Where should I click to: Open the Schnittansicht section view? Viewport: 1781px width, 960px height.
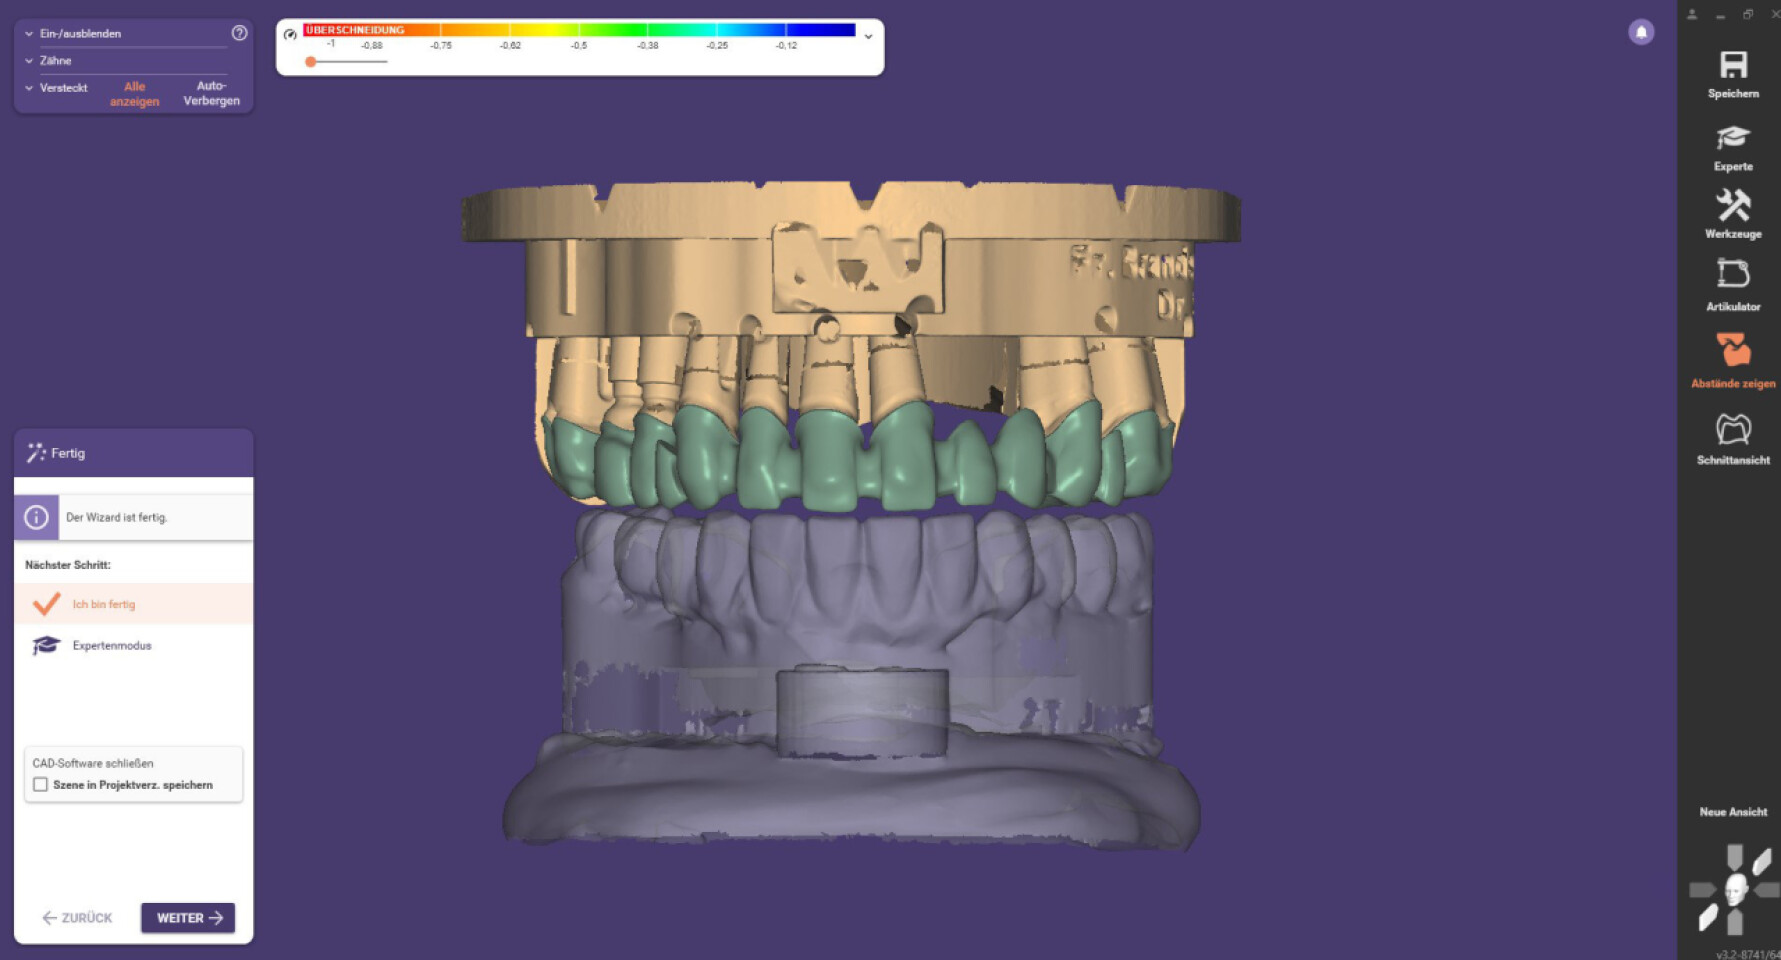(x=1732, y=430)
